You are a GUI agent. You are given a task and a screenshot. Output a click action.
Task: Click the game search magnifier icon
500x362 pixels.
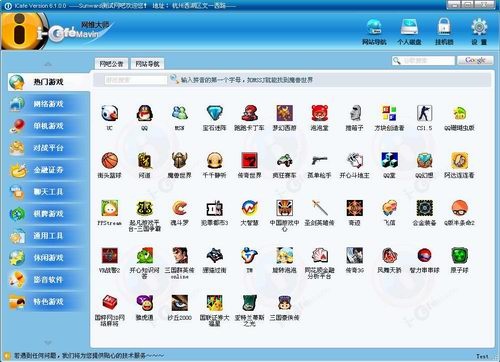(x=174, y=79)
